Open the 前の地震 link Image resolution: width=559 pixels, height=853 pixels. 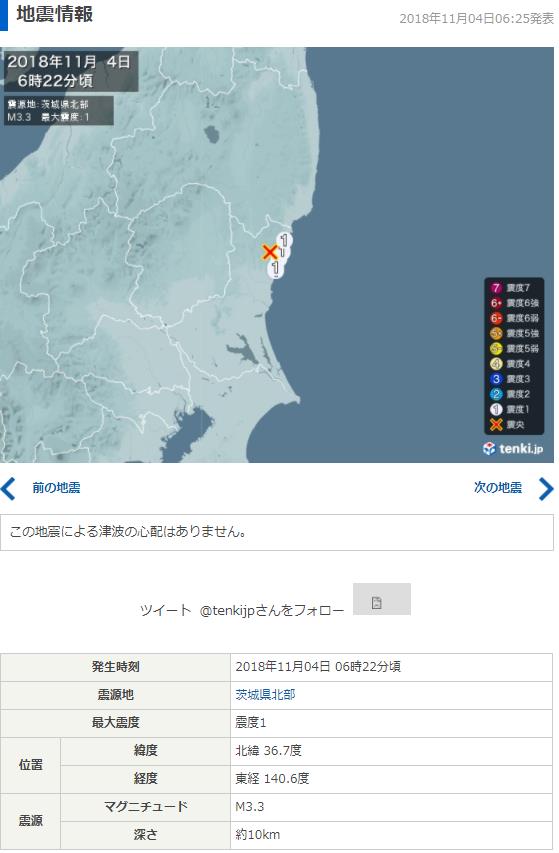coord(56,487)
